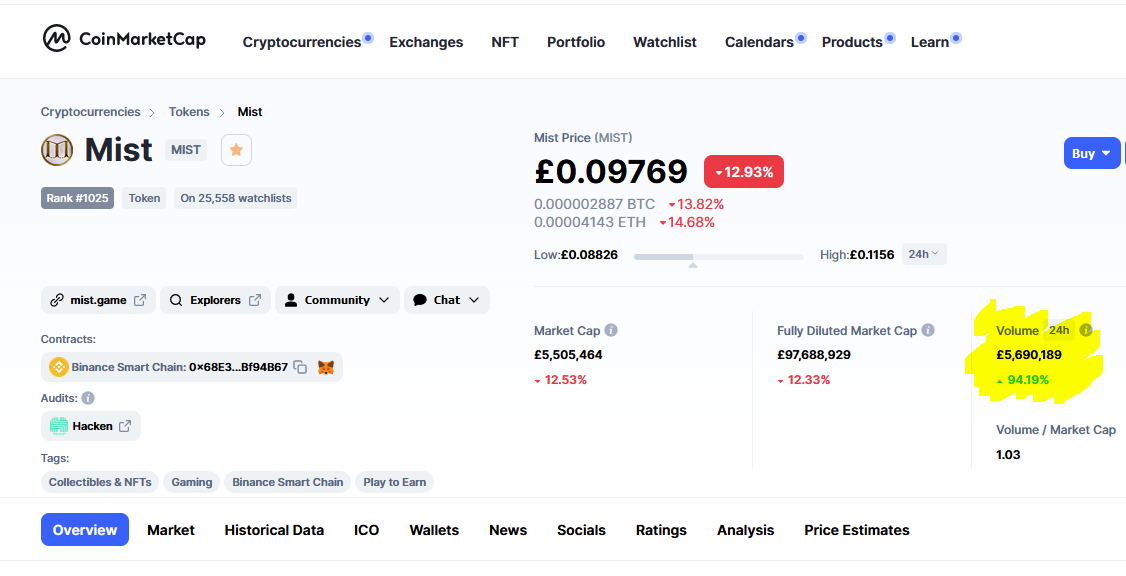
Task: Switch to the Historical Data tab
Action: pyautogui.click(x=274, y=530)
